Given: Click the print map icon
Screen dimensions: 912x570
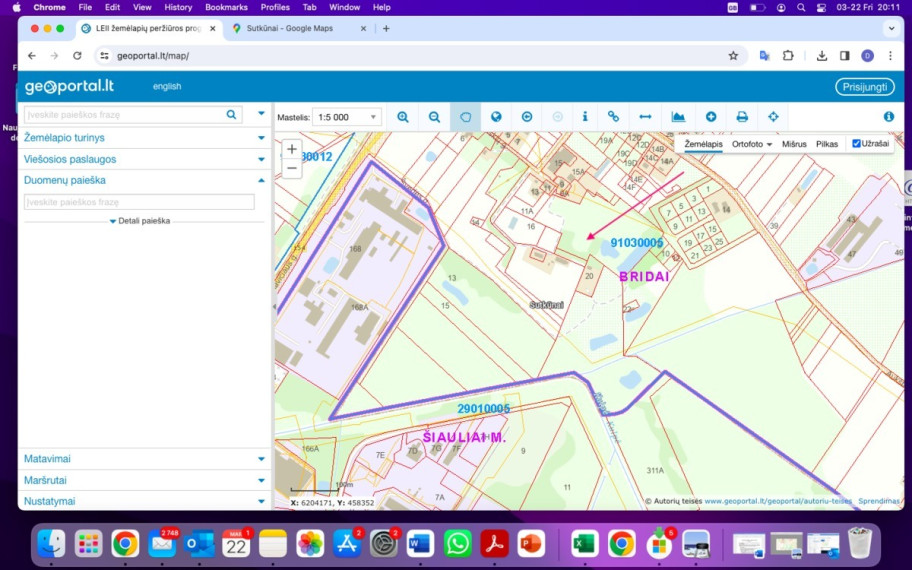Looking at the screenshot, I should (742, 117).
